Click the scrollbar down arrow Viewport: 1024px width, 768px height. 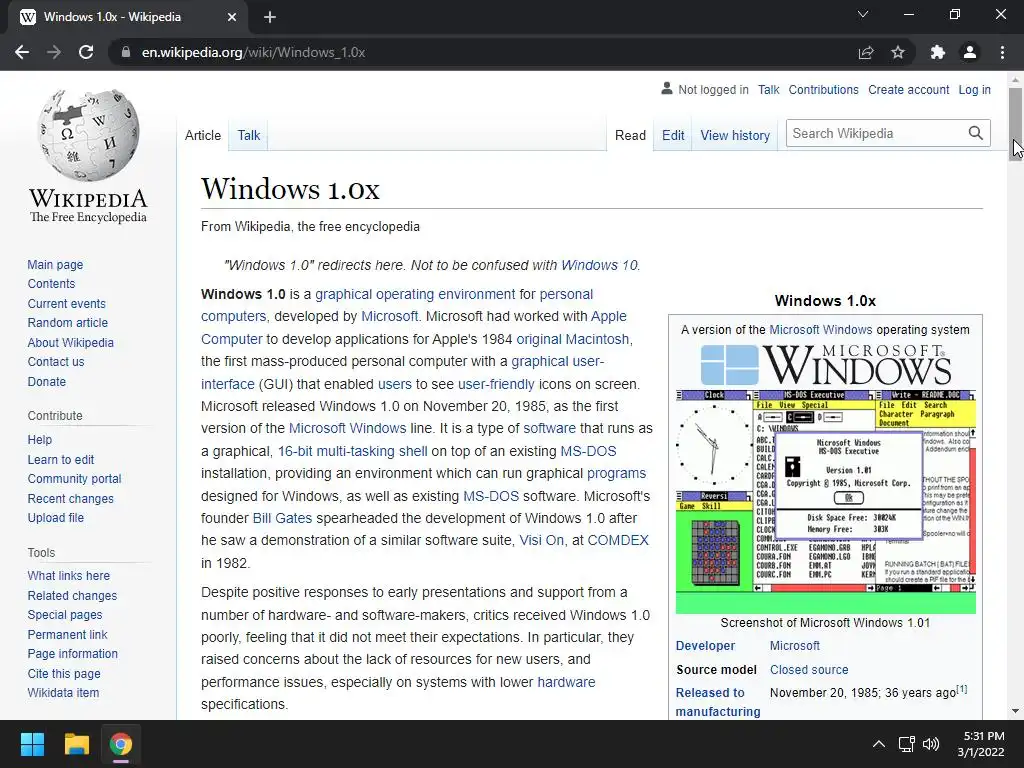[1015, 711]
